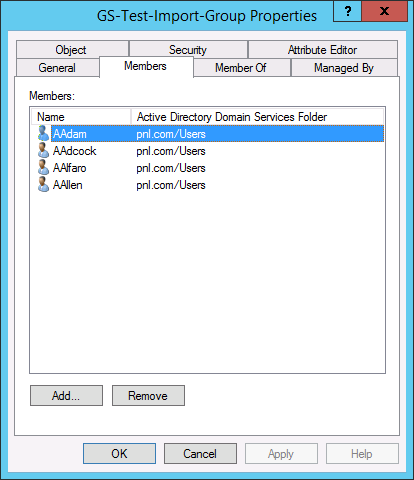Sort by Active Directory Domain Services Folder header
The height and width of the screenshot is (480, 414).
click(257, 117)
